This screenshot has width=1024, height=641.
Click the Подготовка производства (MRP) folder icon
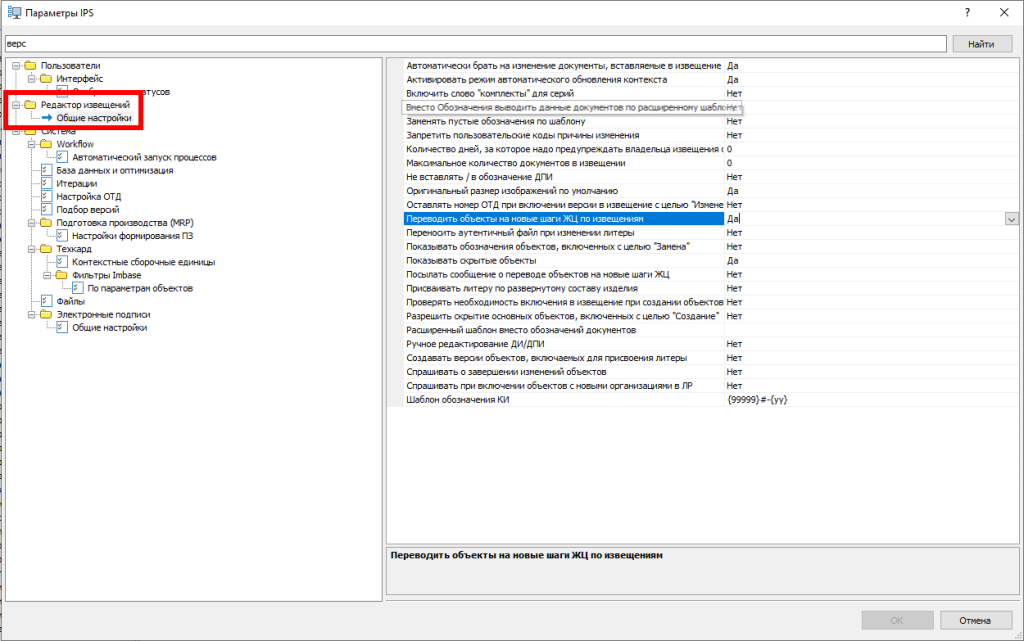pos(46,222)
